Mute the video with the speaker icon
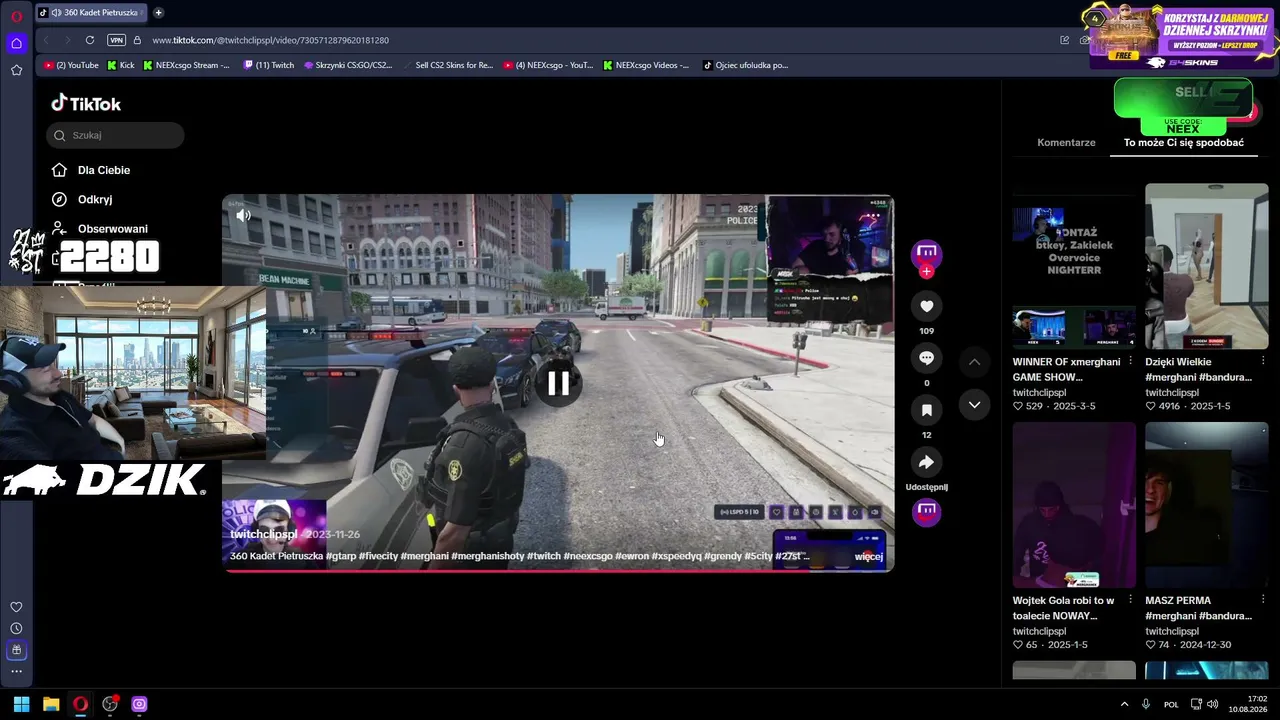 [243, 215]
